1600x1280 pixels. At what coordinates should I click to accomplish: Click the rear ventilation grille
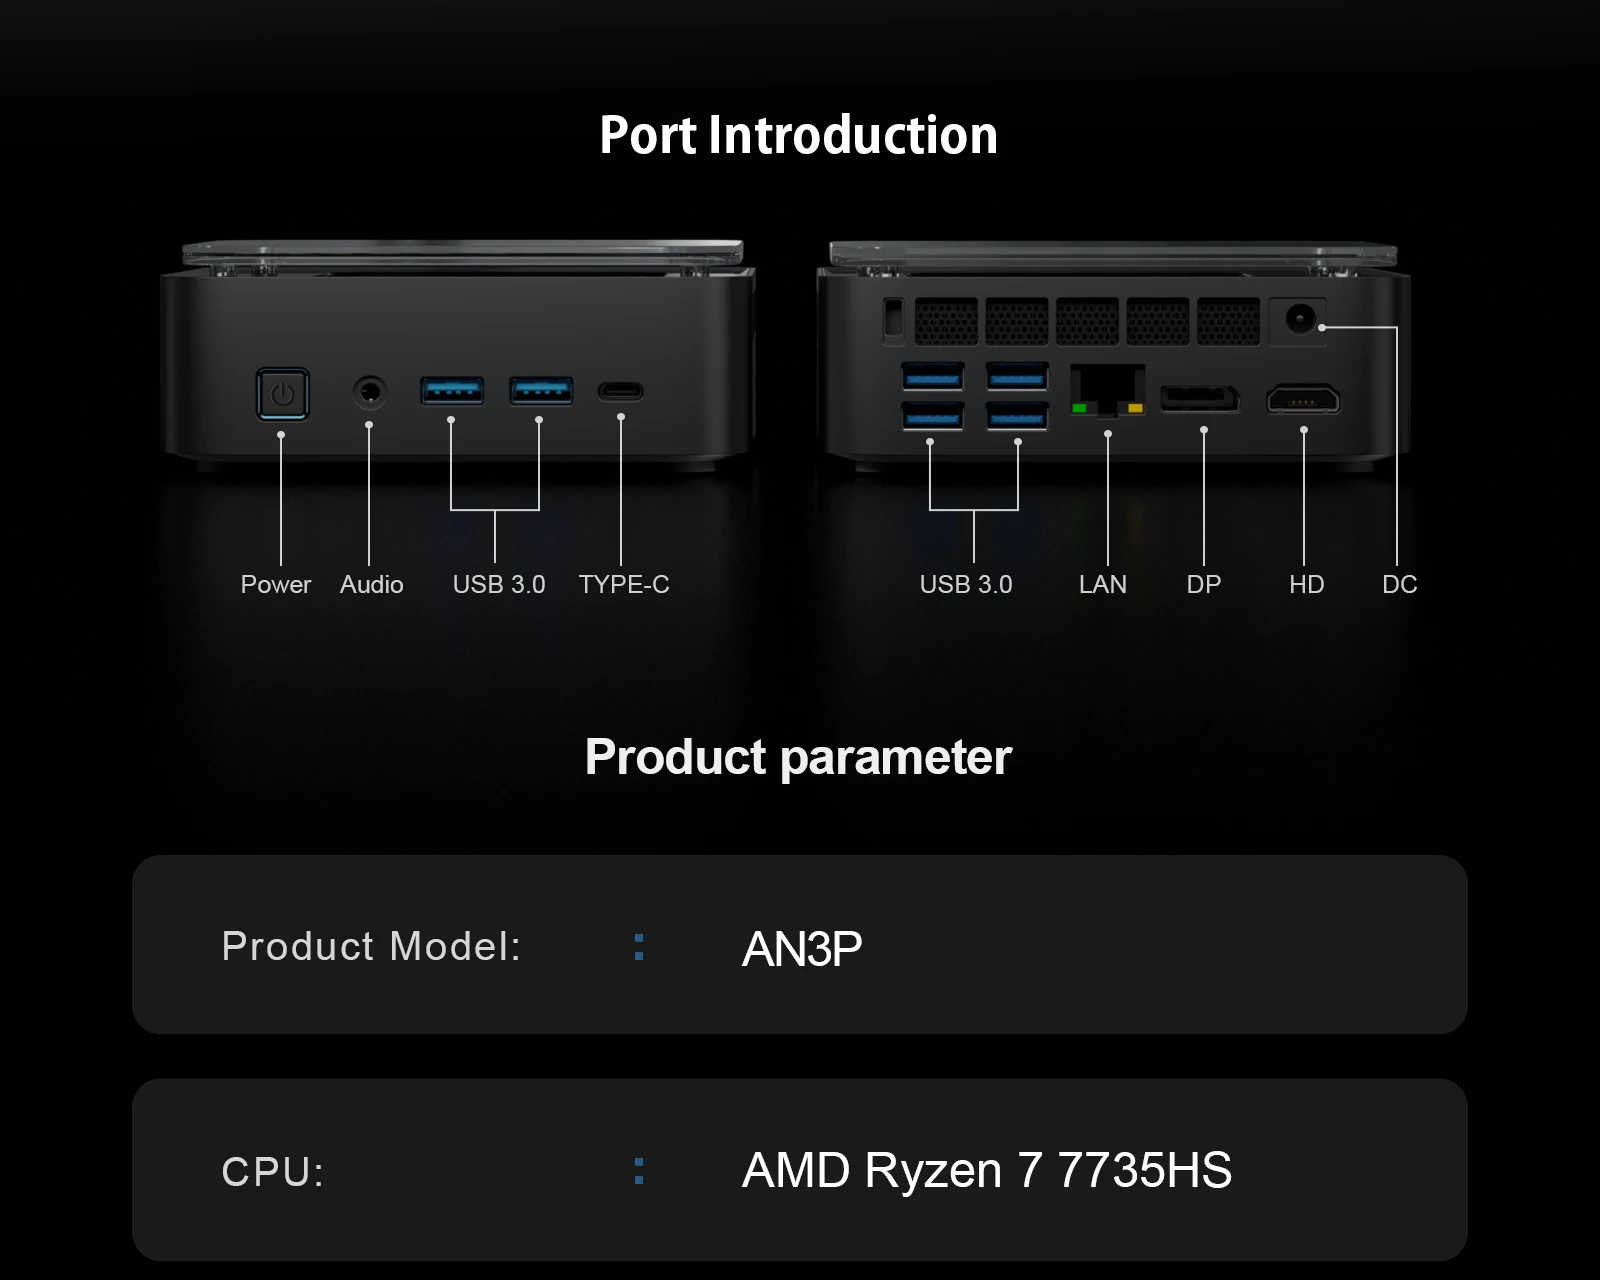tap(1087, 321)
